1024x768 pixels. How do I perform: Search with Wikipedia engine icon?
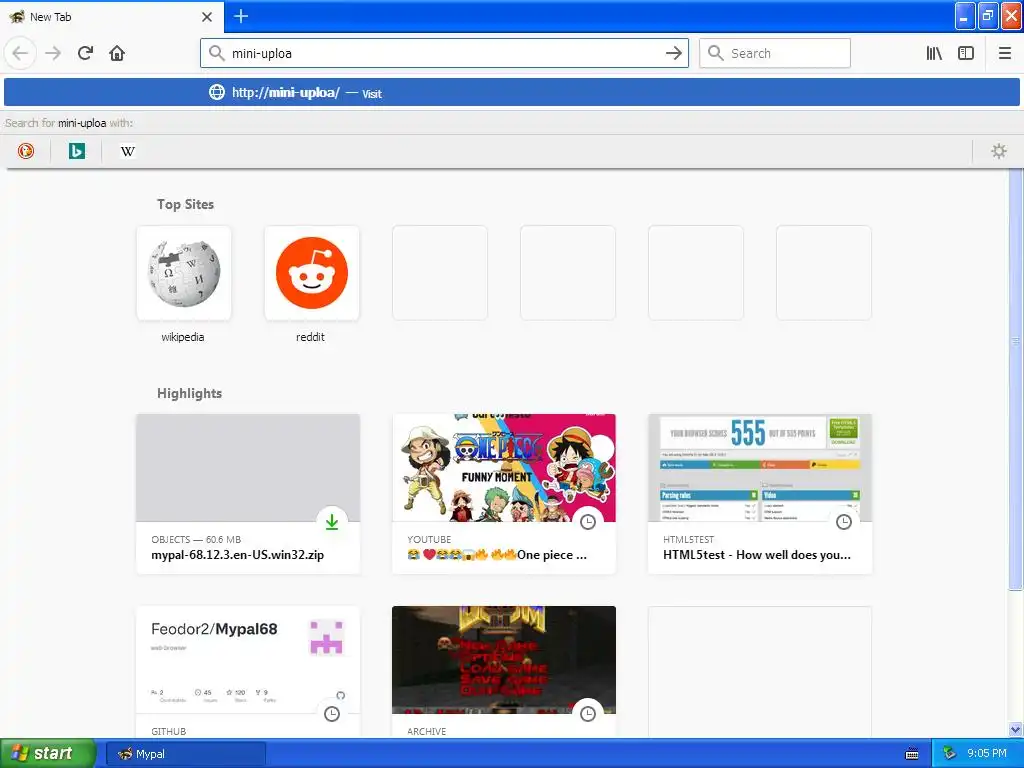[128, 152]
